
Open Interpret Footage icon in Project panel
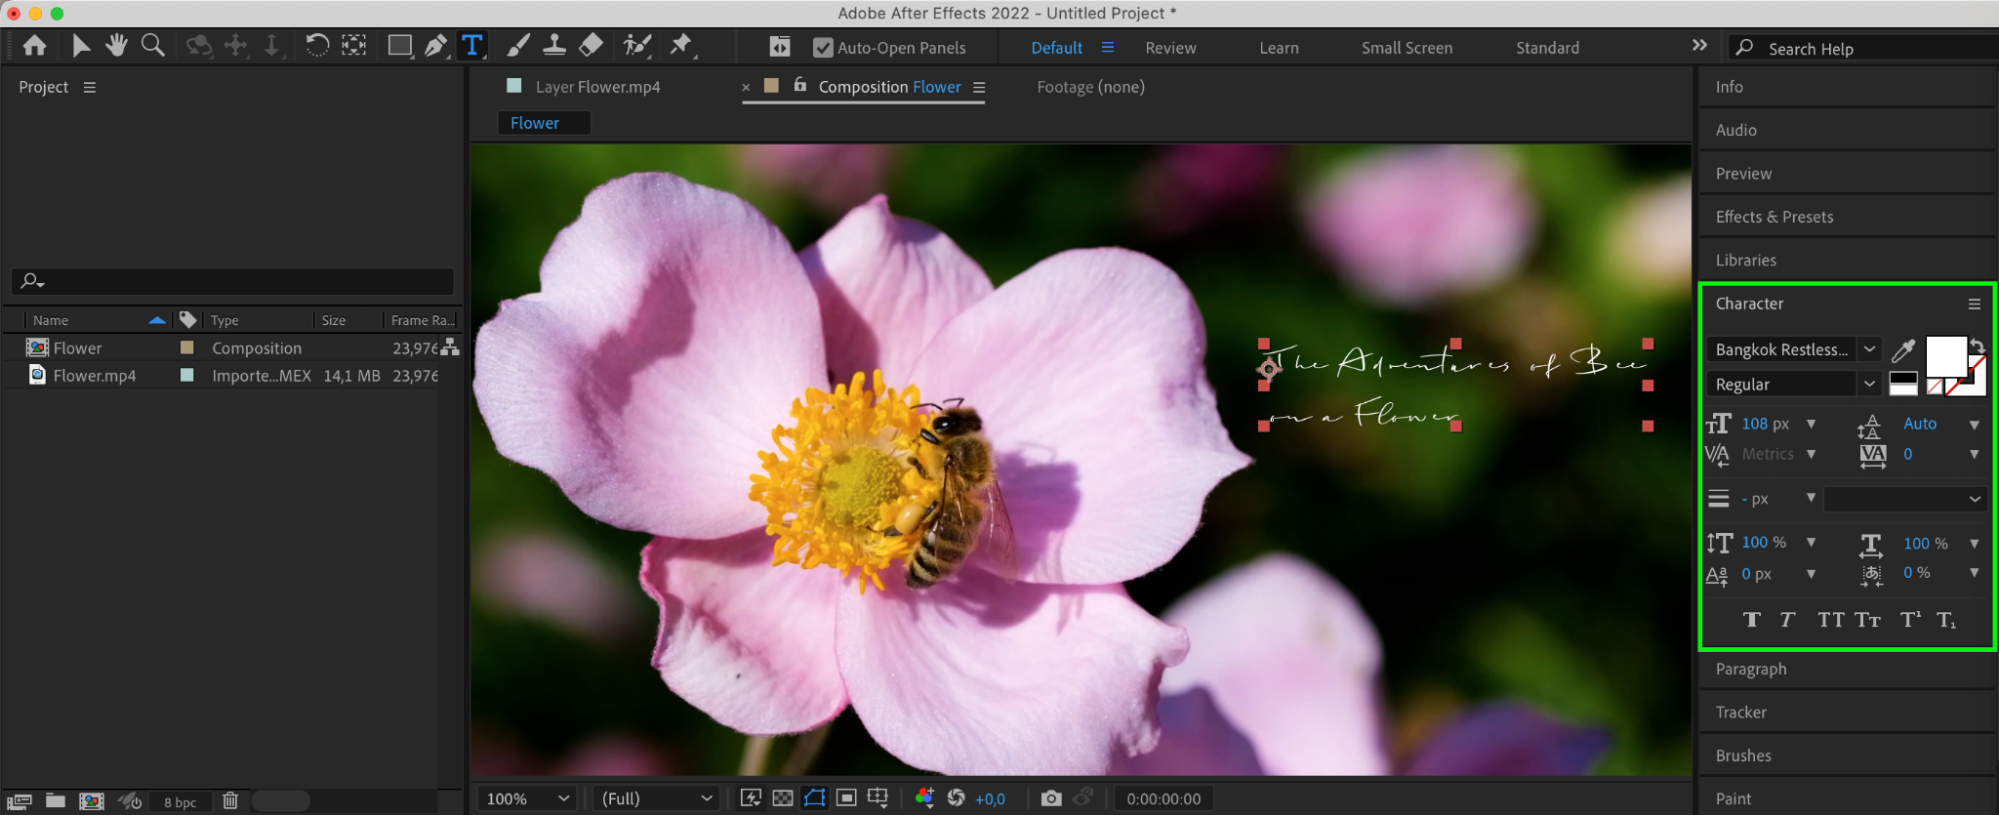(x=19, y=801)
